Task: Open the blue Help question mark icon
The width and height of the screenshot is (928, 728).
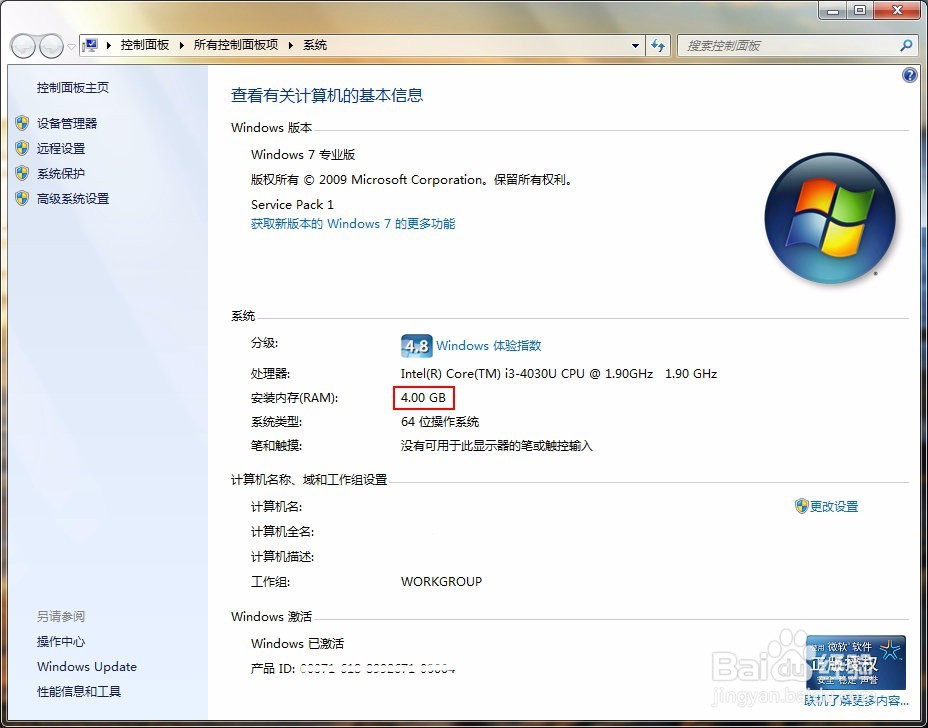Action: click(910, 75)
